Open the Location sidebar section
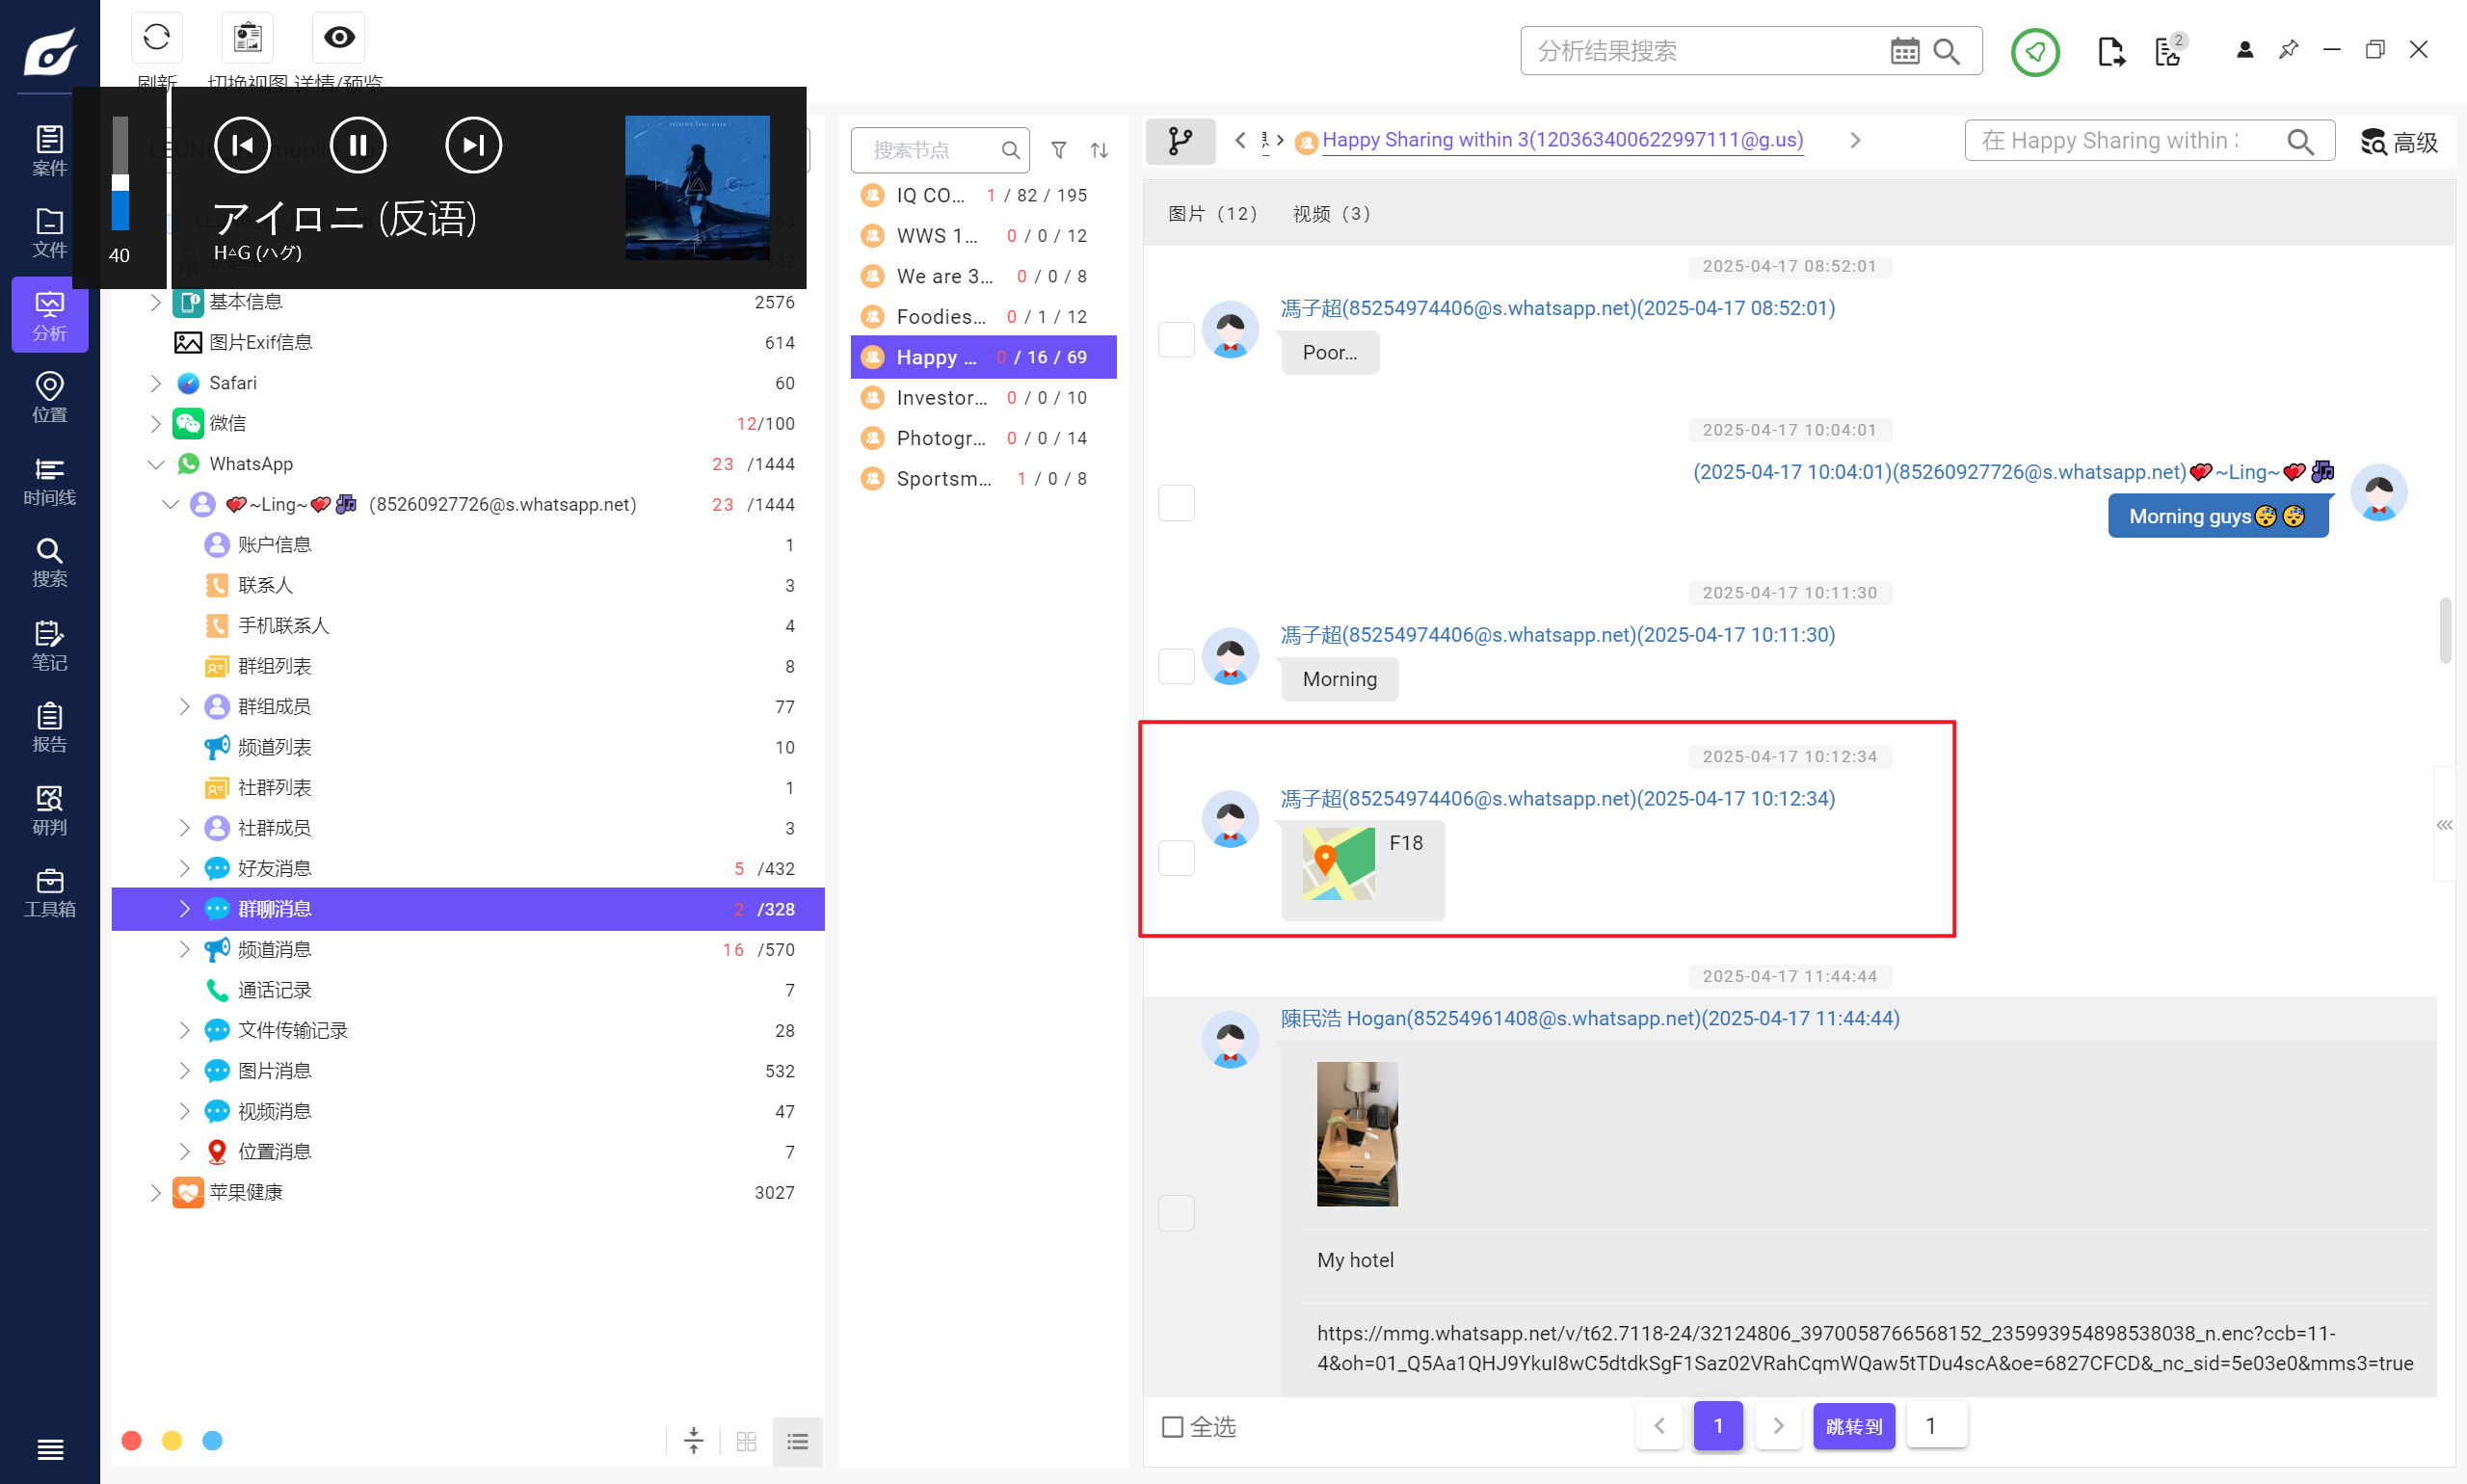 (x=49, y=397)
